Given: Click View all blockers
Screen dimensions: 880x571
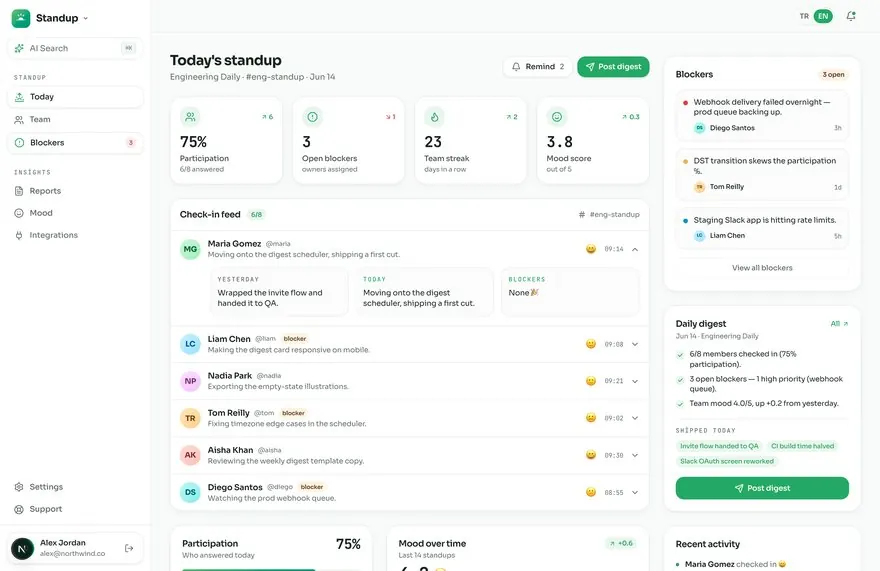Looking at the screenshot, I should point(762,268).
